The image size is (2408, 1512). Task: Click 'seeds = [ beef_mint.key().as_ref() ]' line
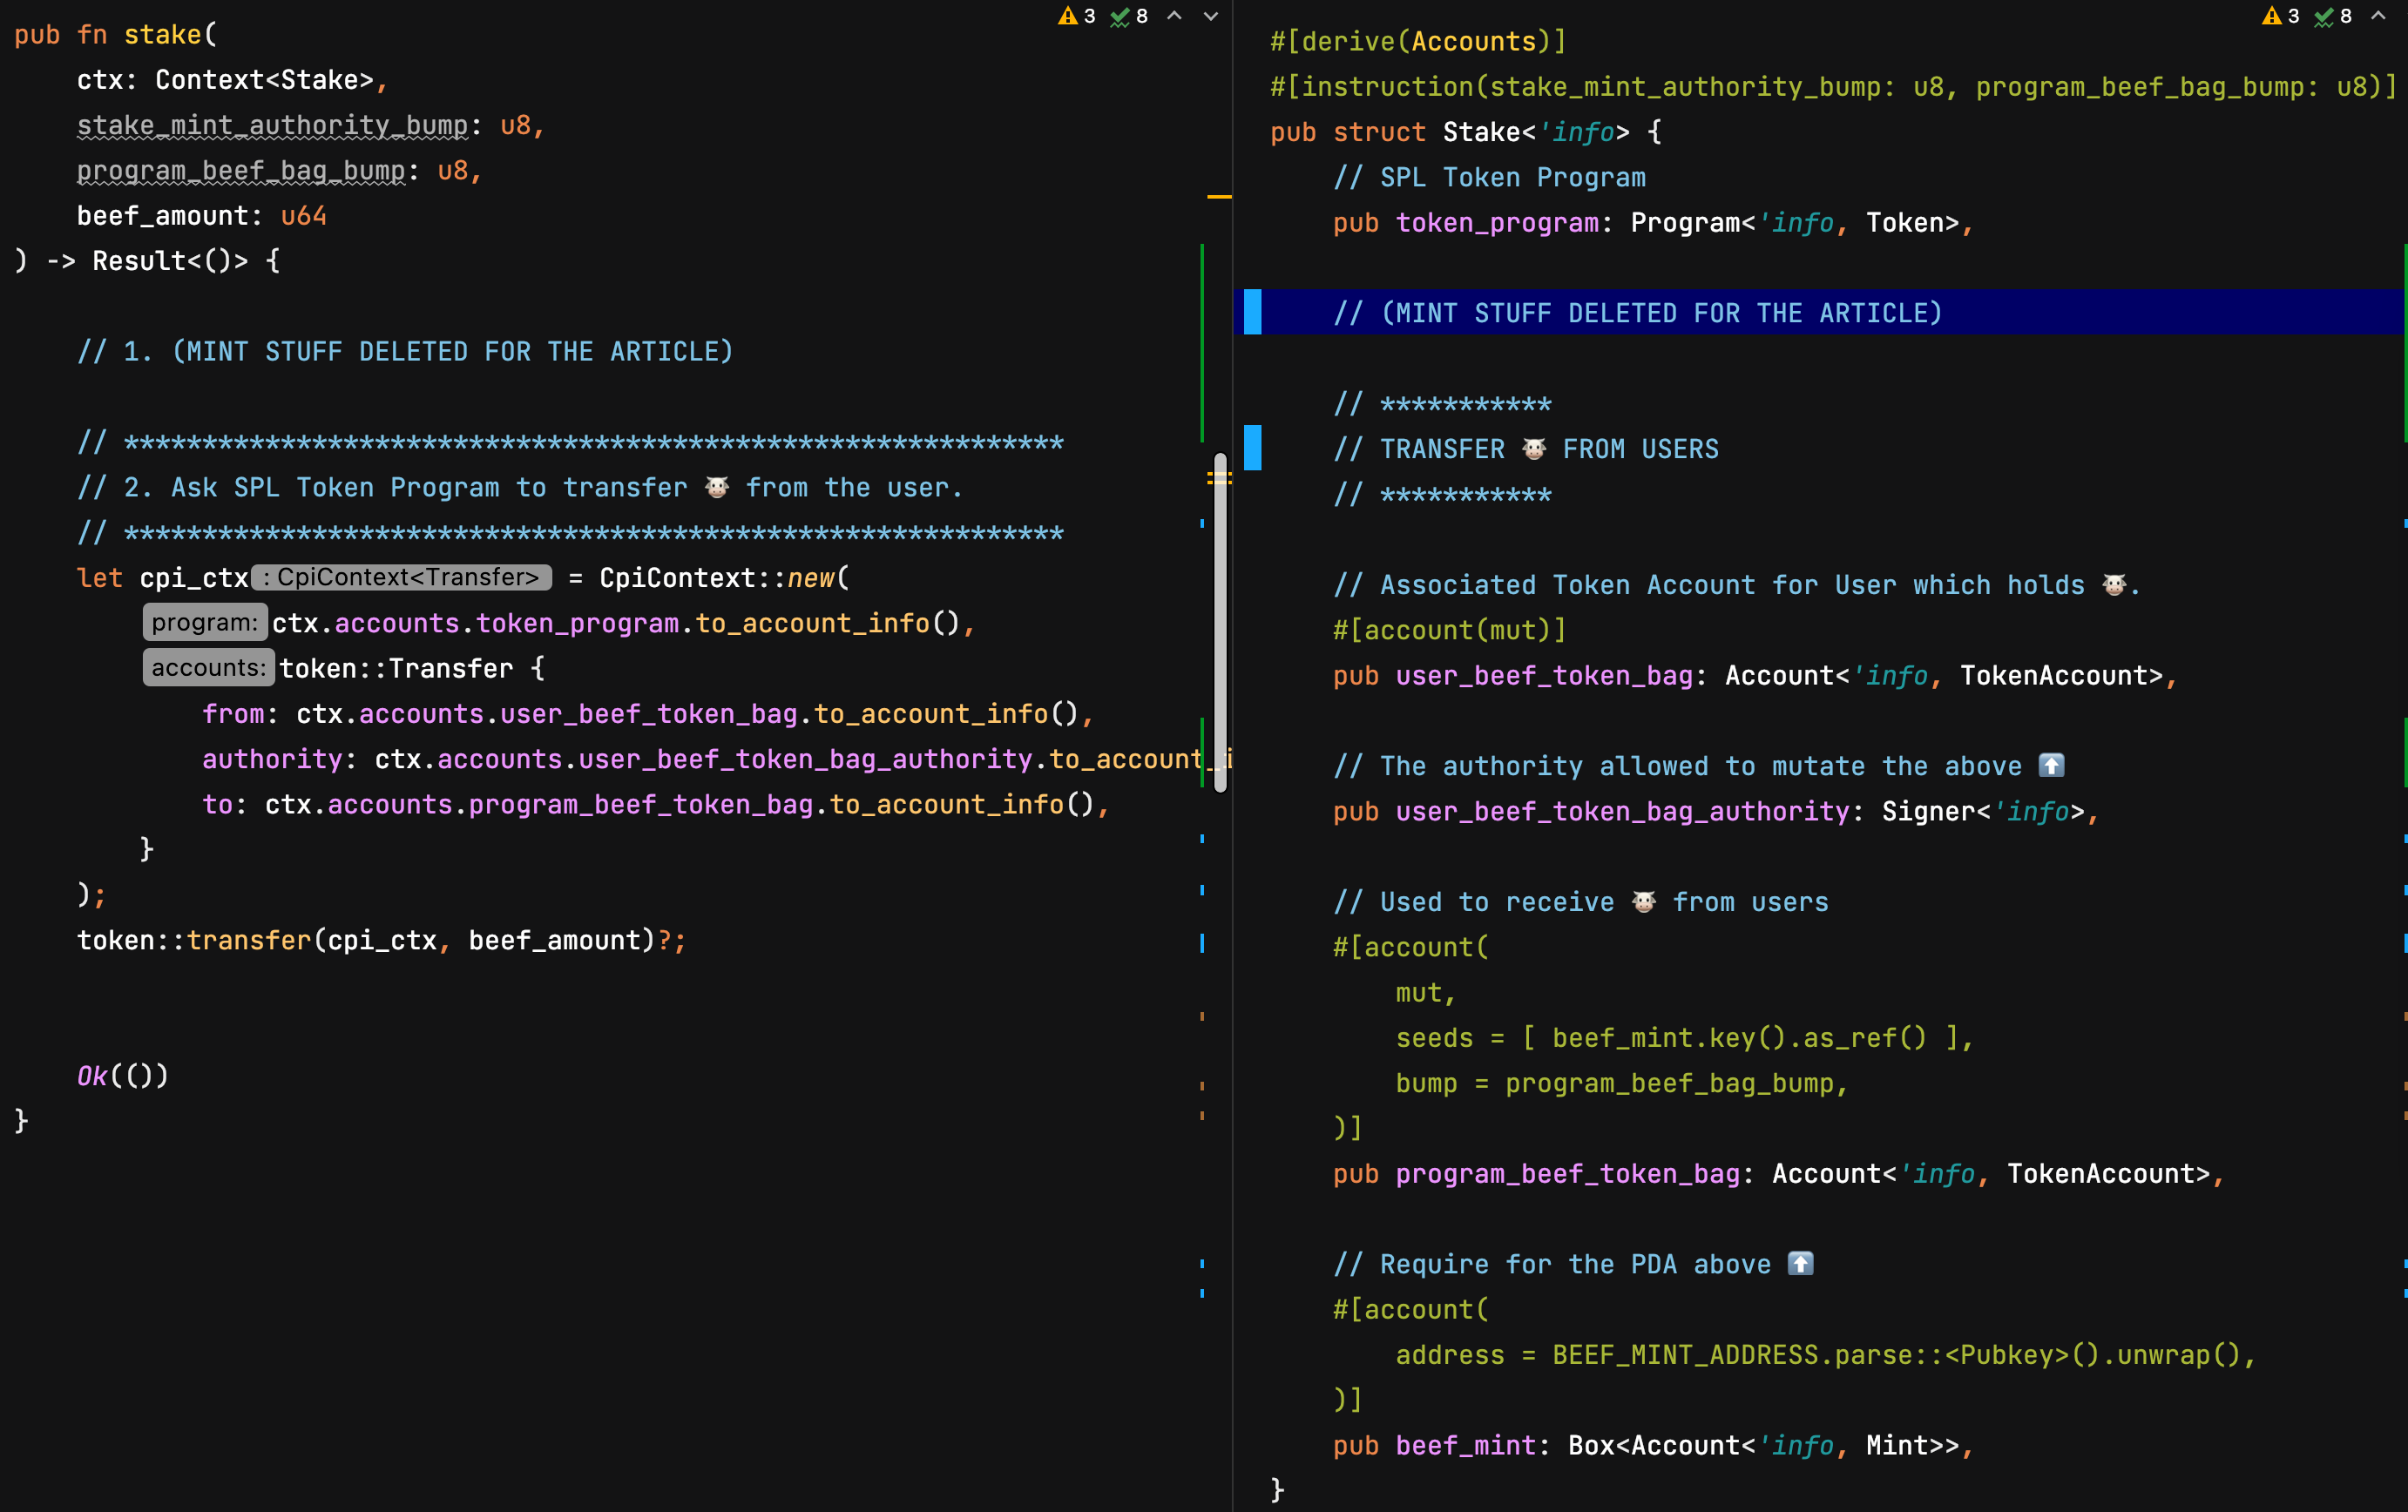[x=1685, y=1038]
